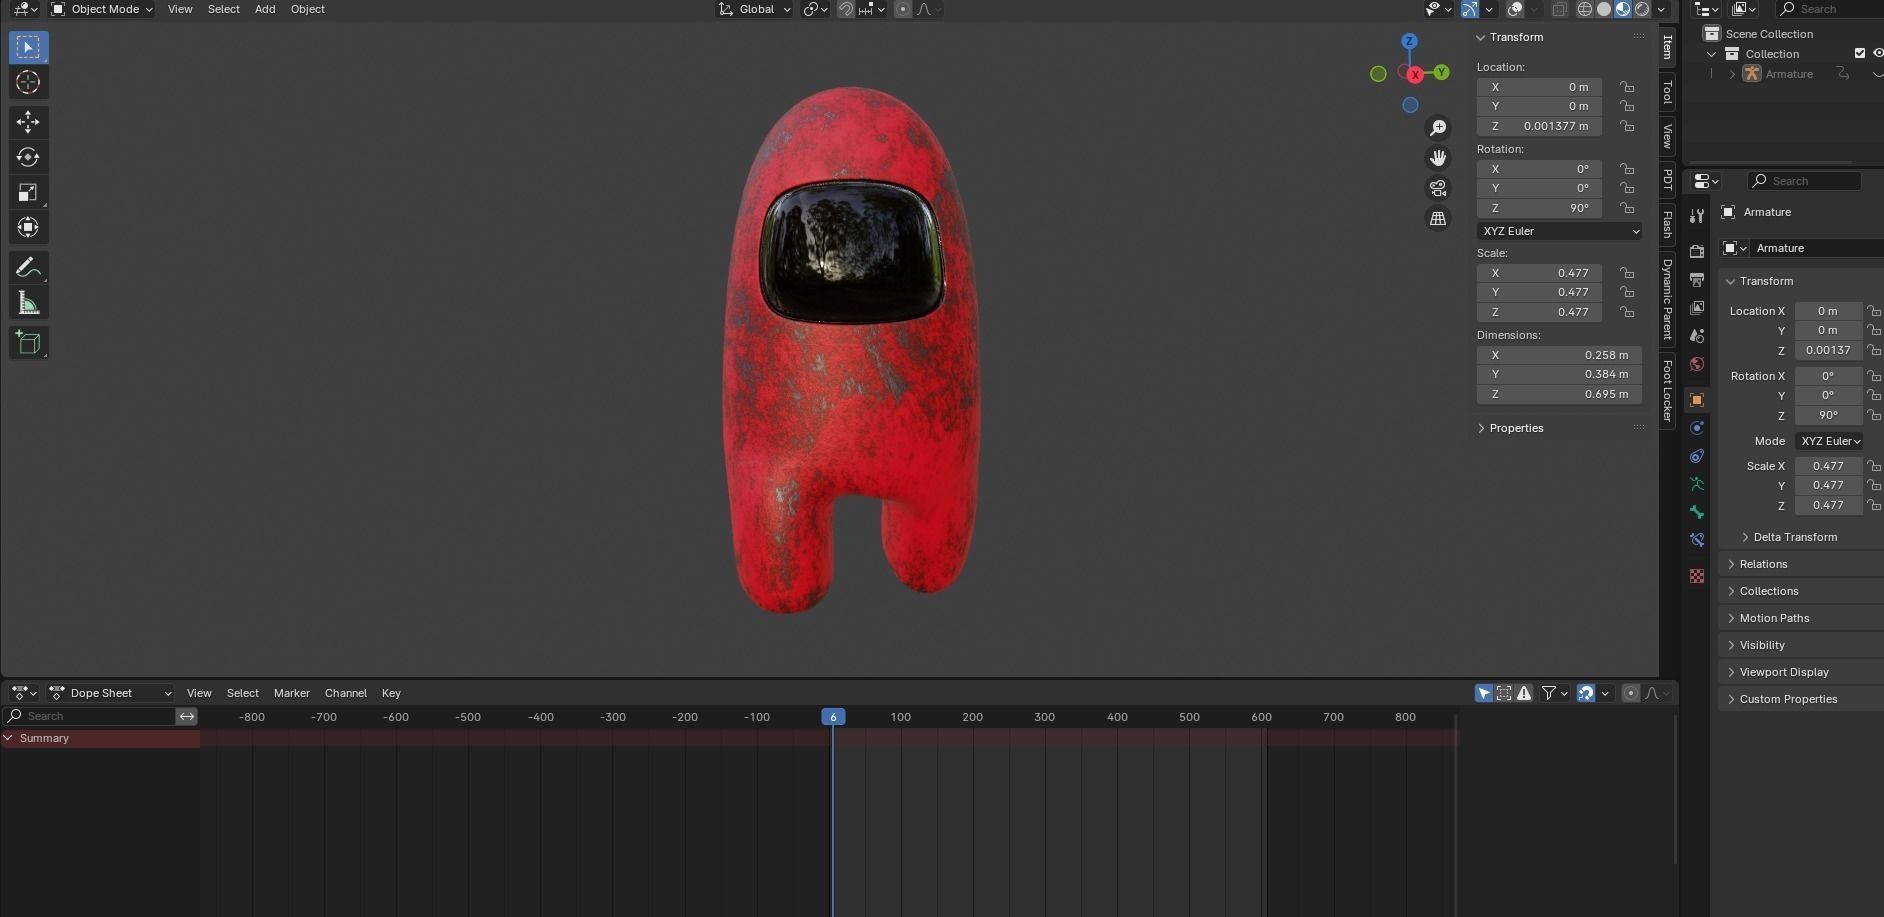Open the Global transform orientation dropdown
1884x917 pixels.
tap(755, 9)
